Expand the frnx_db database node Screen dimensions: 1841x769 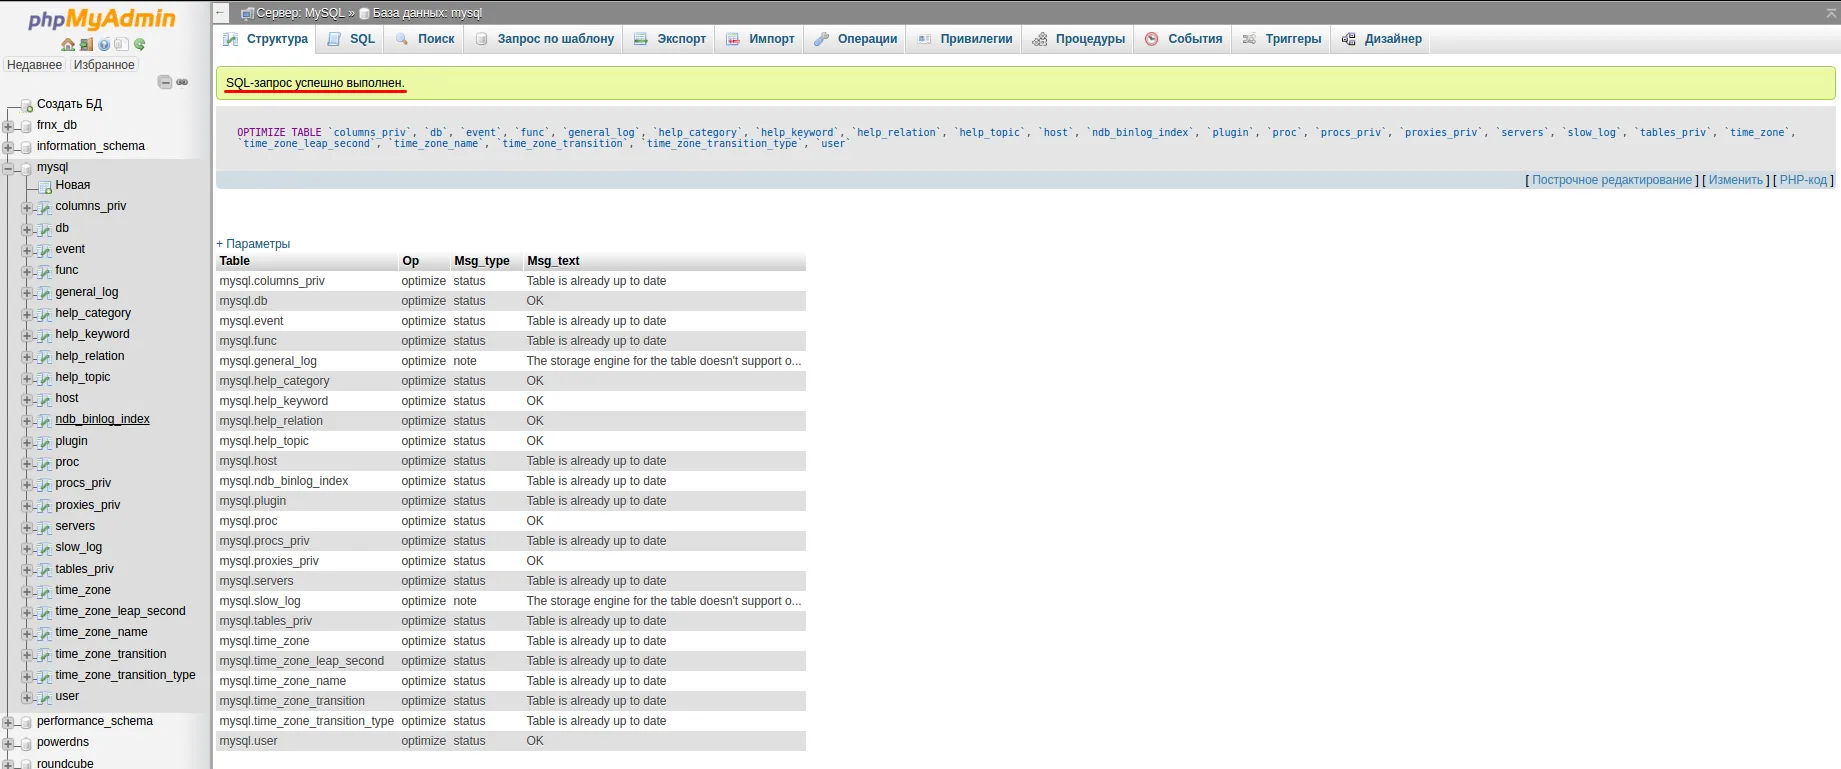9,126
